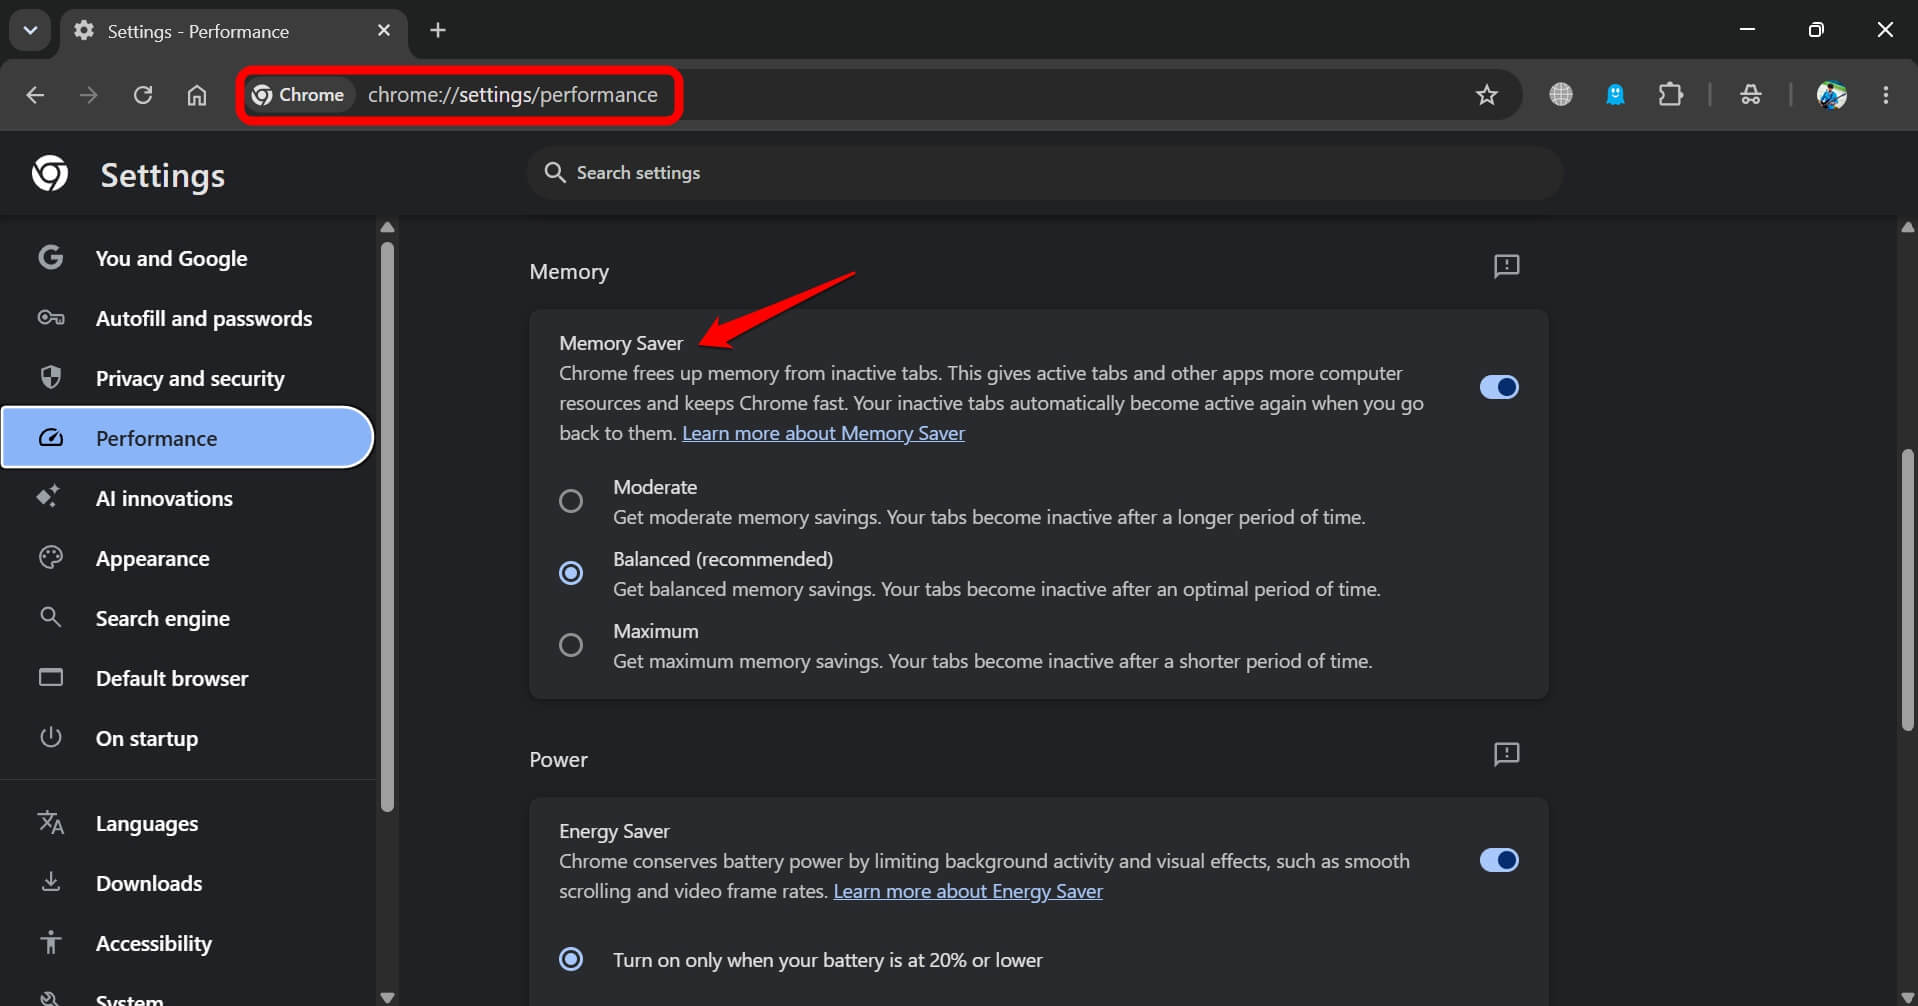Bookmark this tab with the star icon
This screenshot has height=1006, width=1918.
tap(1487, 95)
